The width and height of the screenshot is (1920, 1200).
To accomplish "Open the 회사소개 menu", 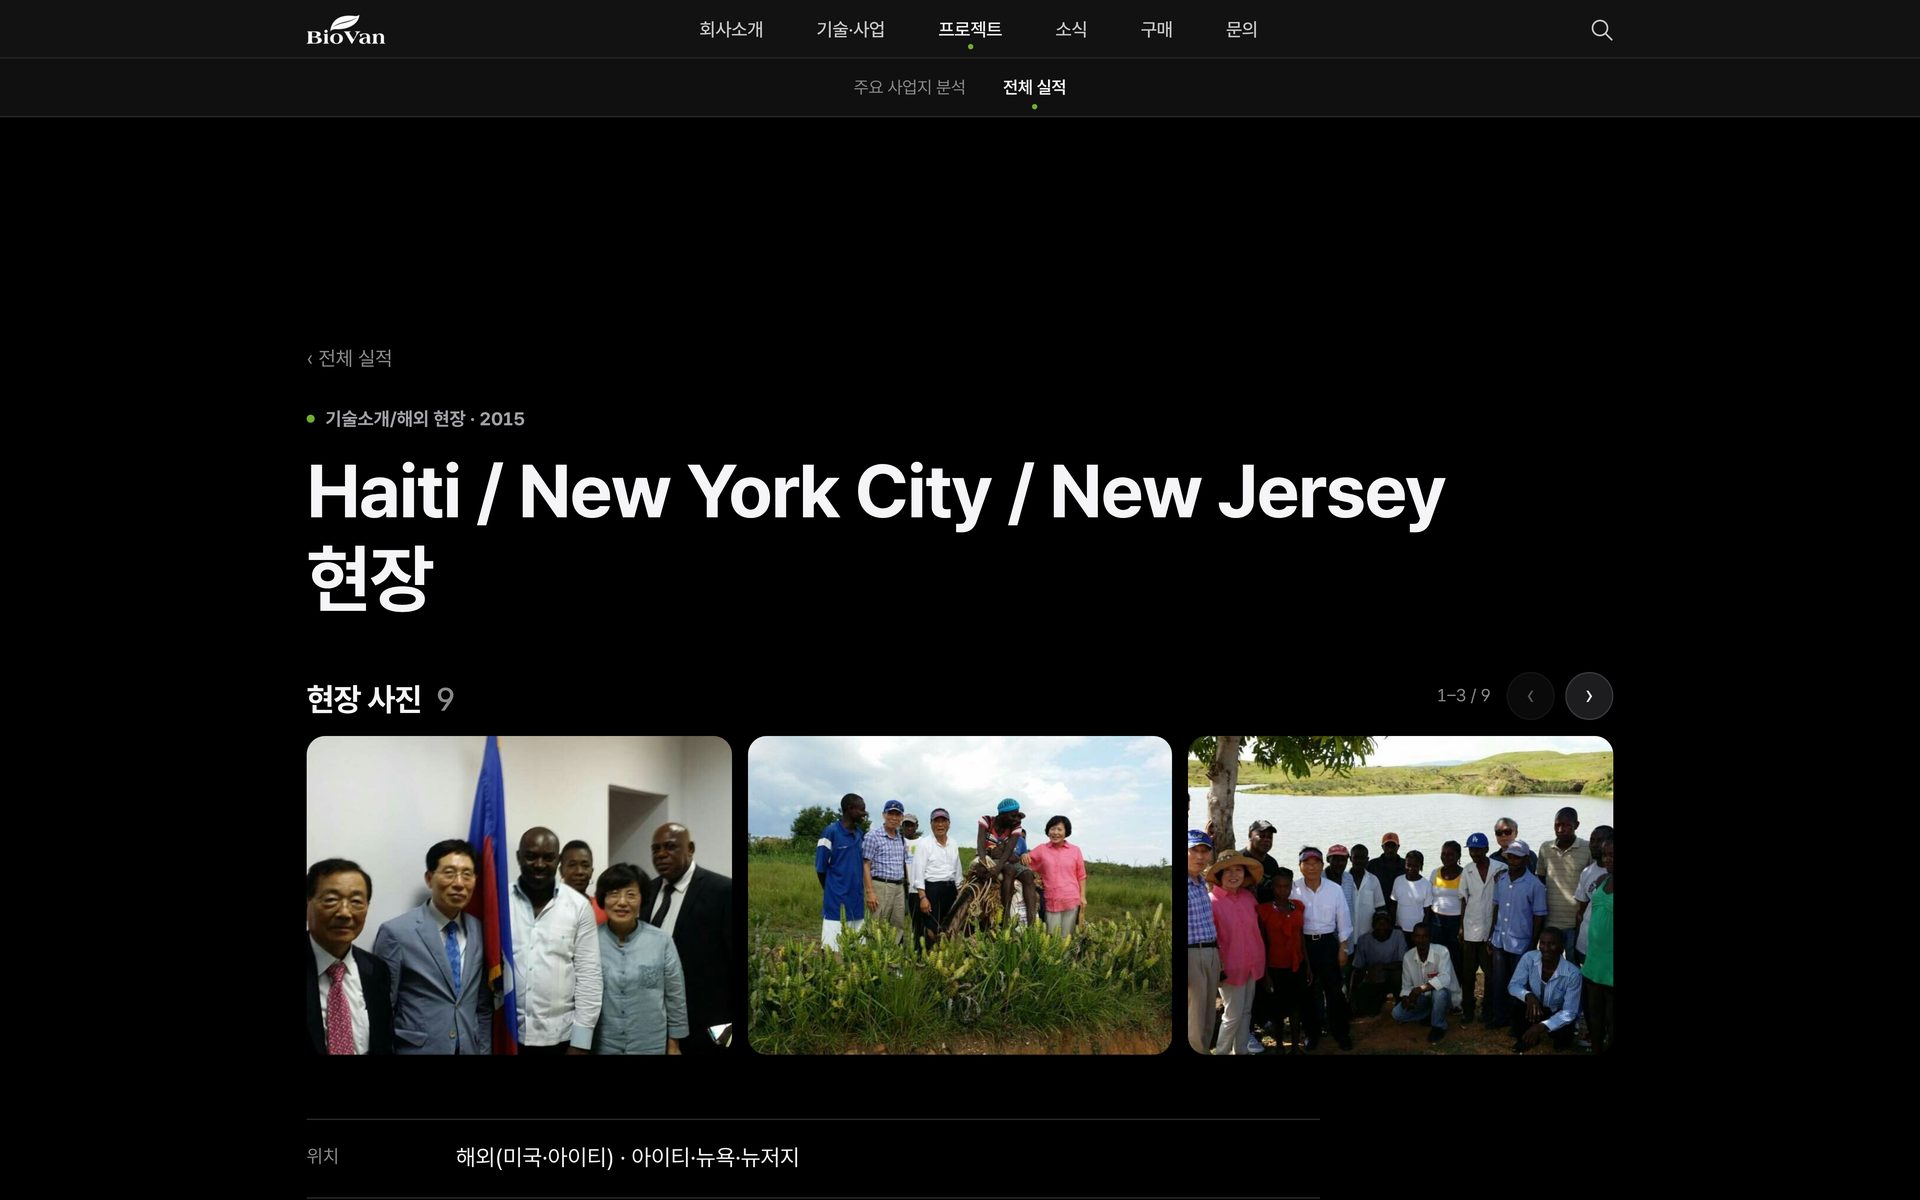I will coord(731,29).
